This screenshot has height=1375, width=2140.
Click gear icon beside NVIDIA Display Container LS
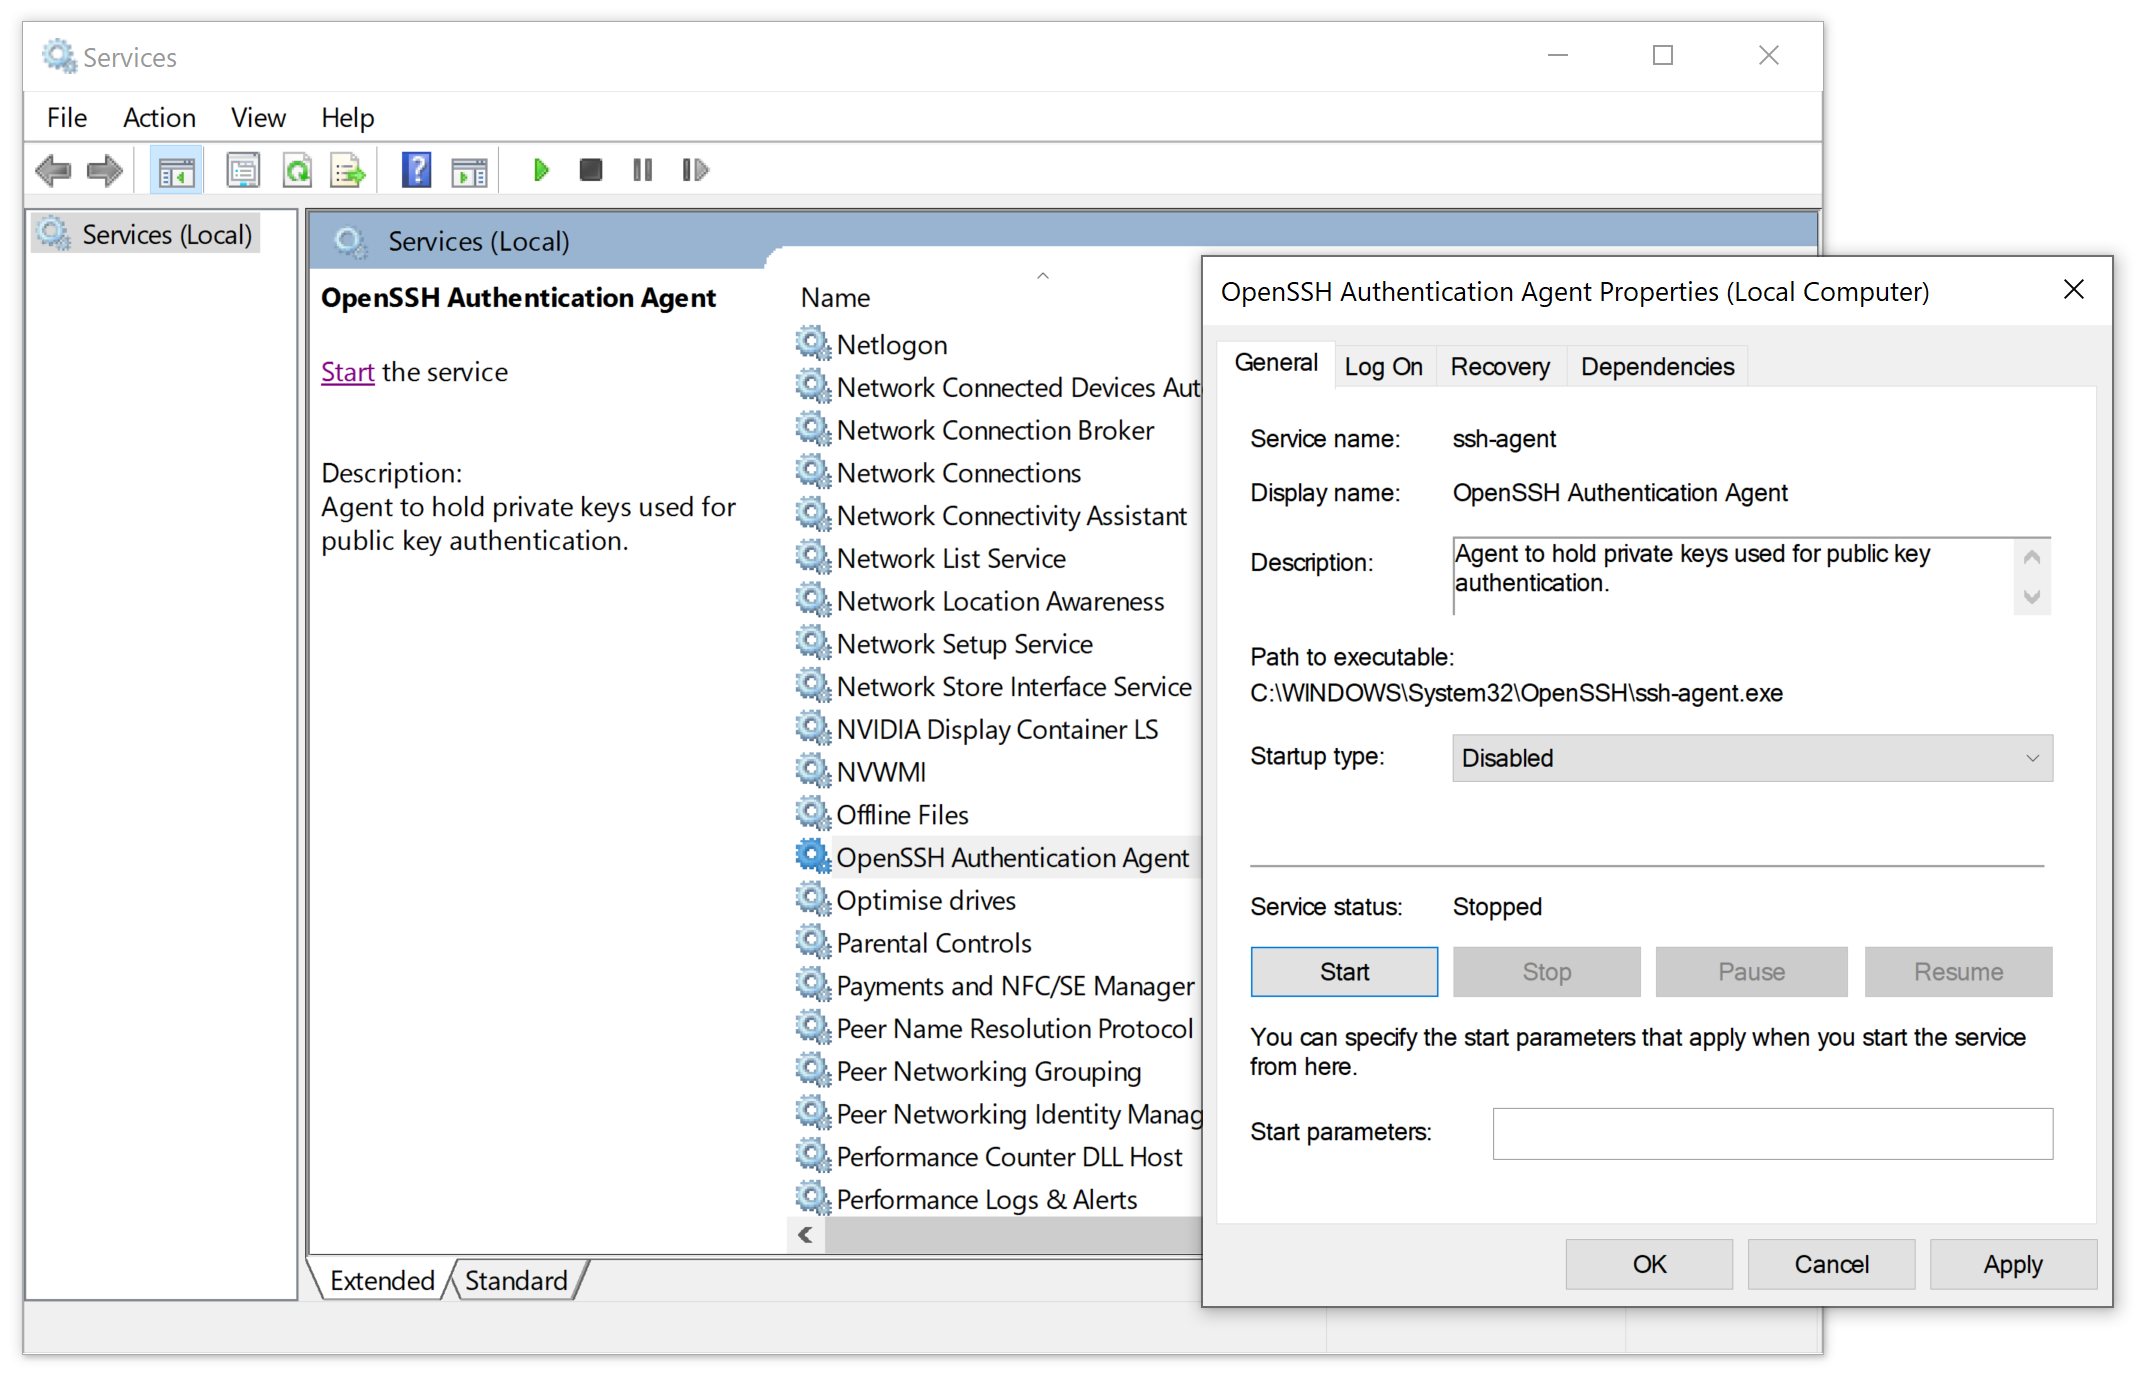click(x=813, y=728)
